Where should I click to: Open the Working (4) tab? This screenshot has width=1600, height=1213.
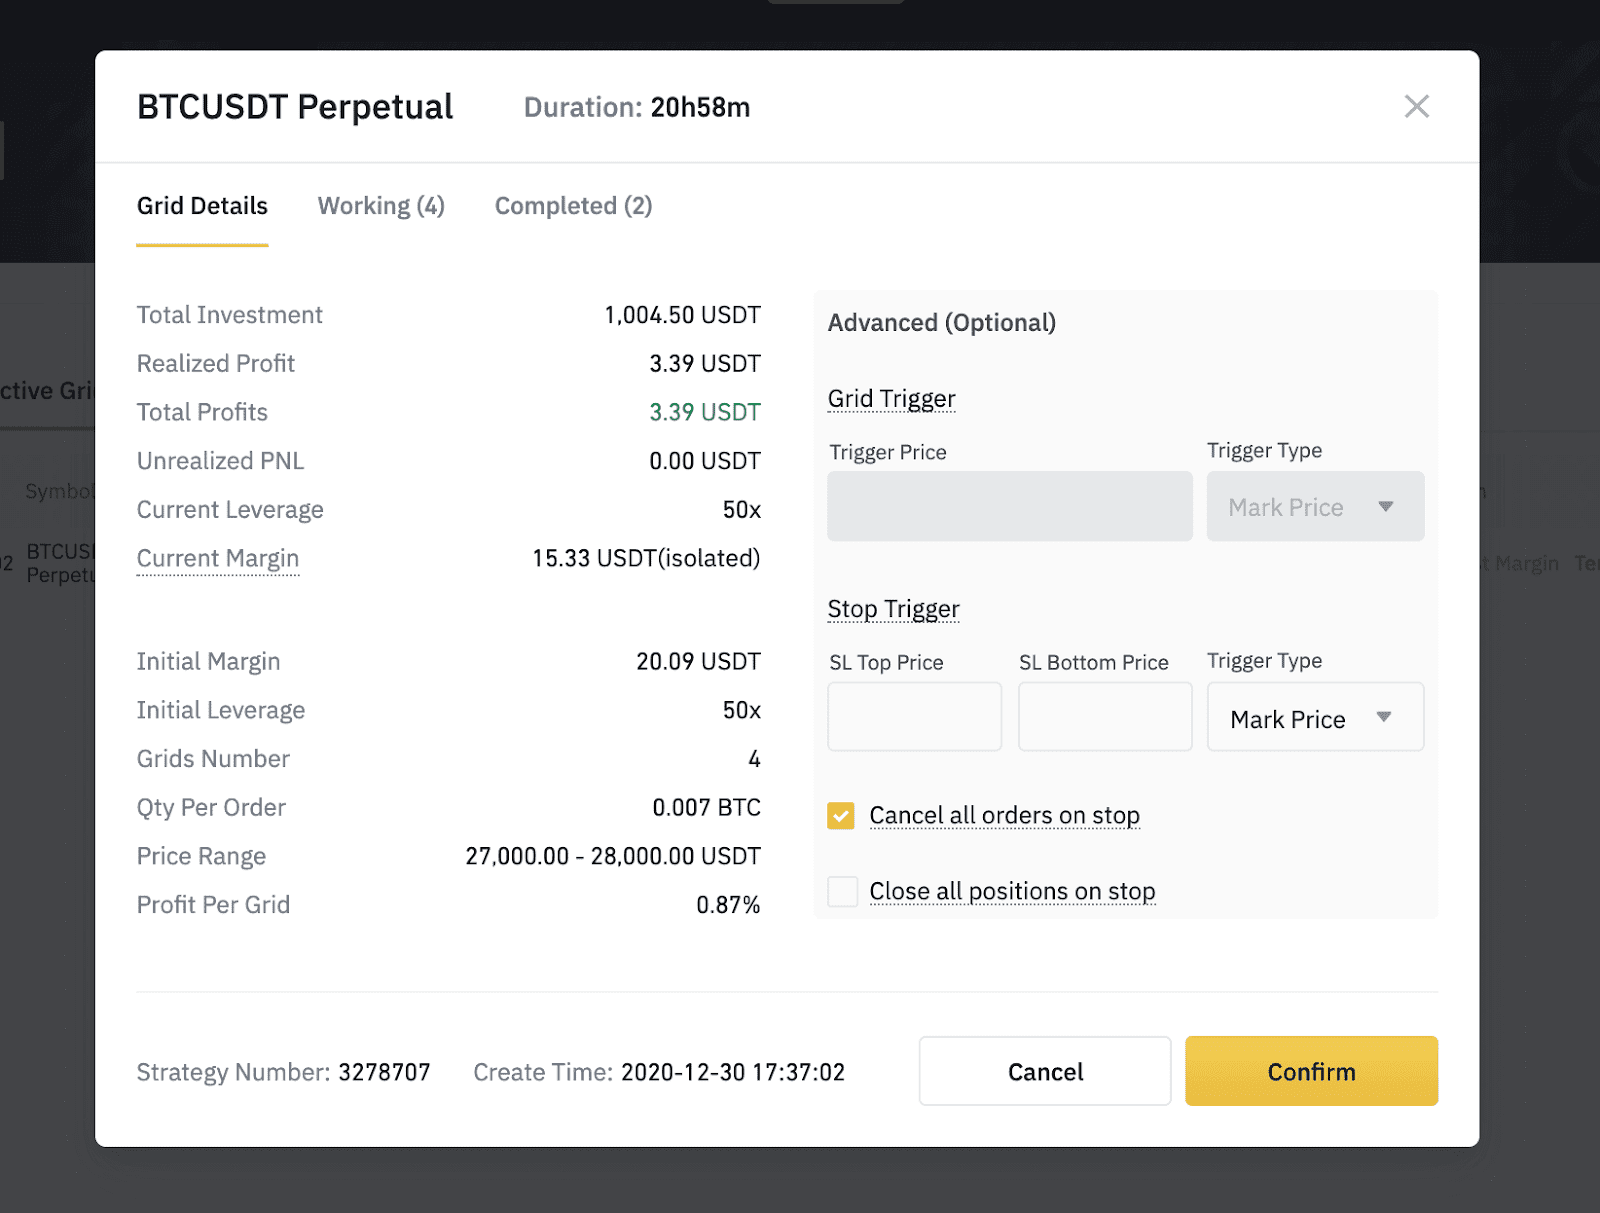(x=381, y=206)
